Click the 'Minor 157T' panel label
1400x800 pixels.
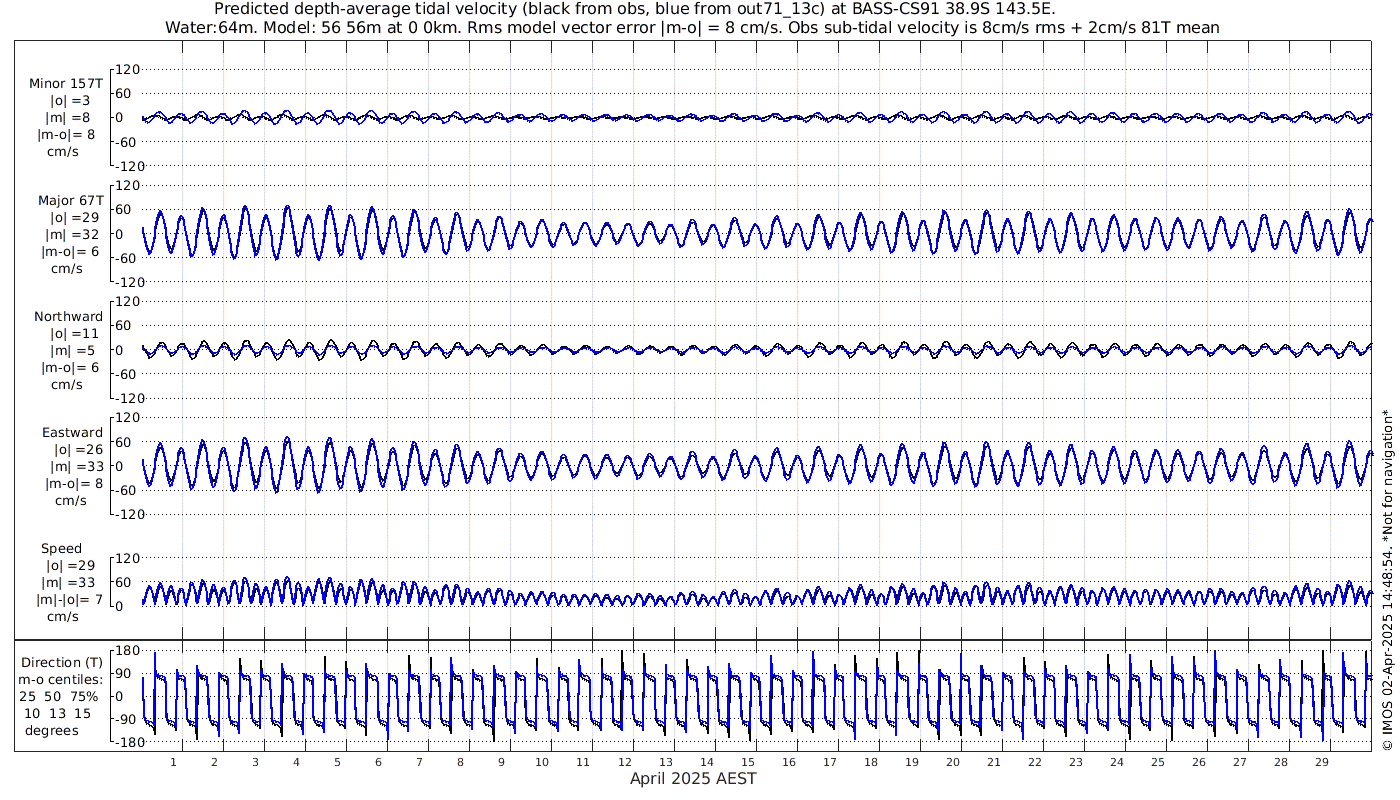[66, 84]
